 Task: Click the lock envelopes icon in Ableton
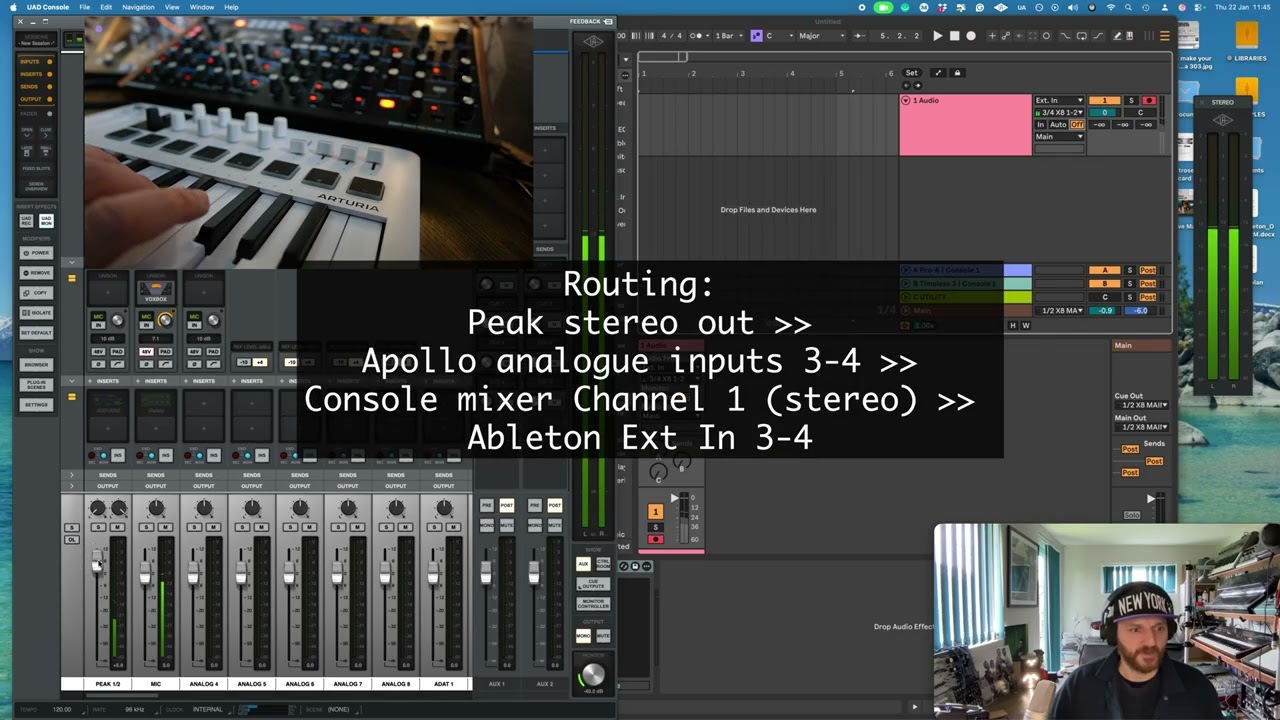click(x=957, y=73)
